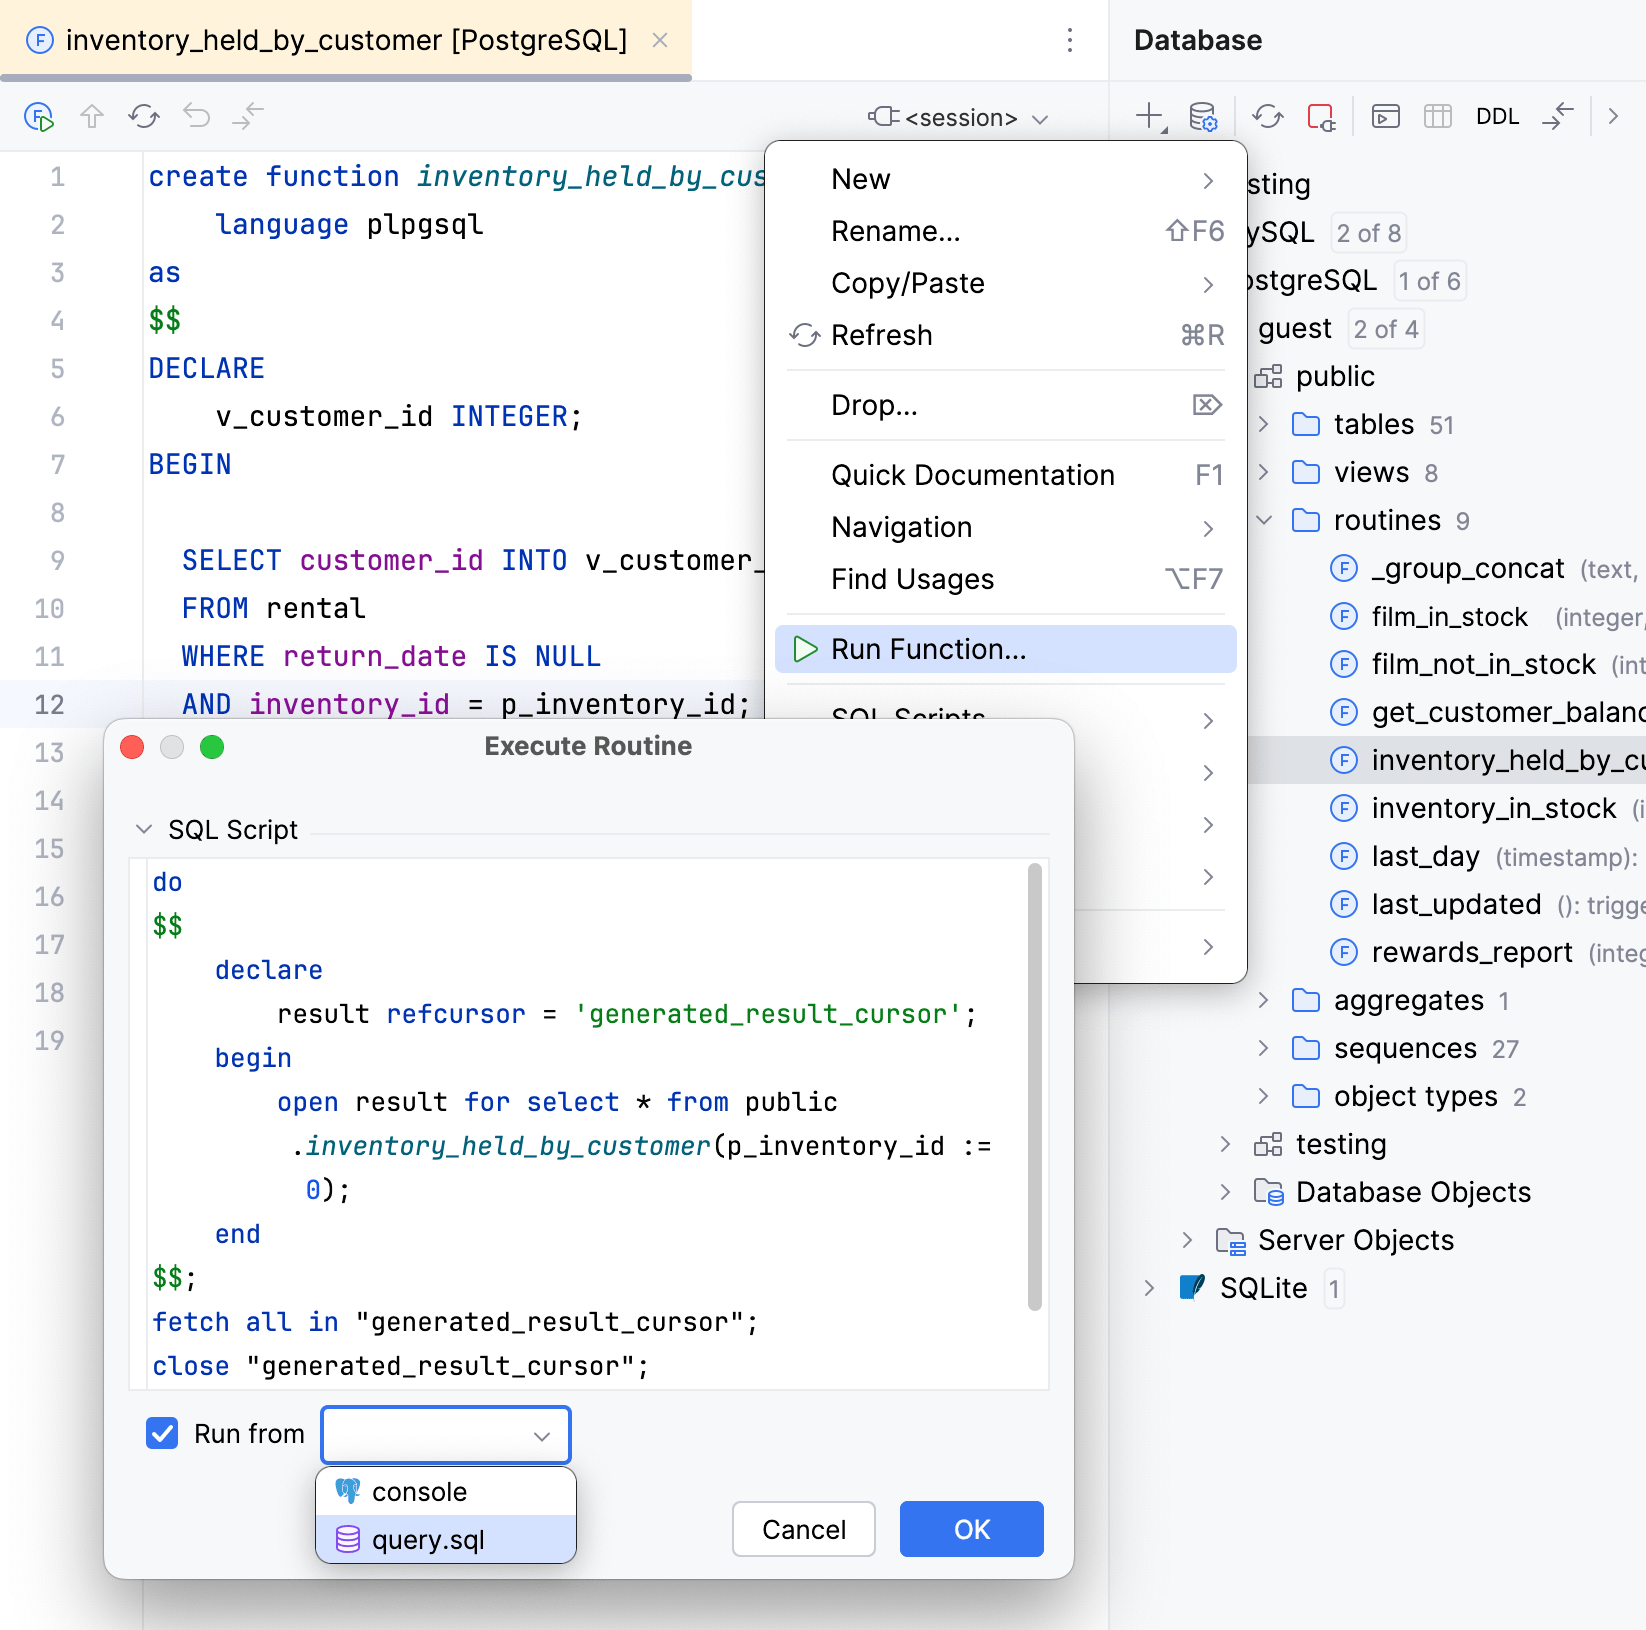Click the editor toolbar refresh icon

pos(144,117)
